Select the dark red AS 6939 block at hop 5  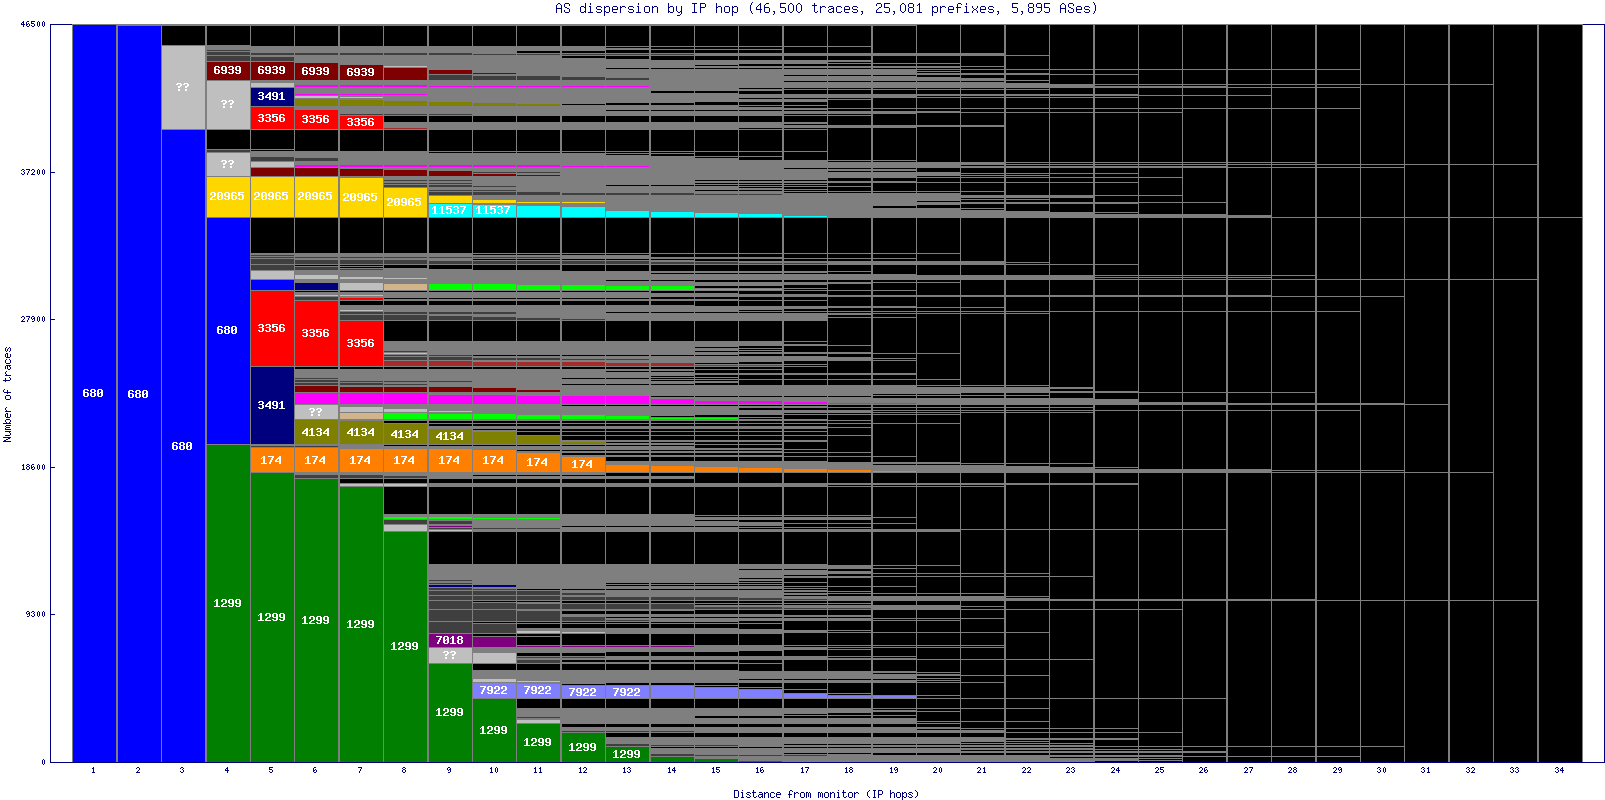(x=272, y=70)
